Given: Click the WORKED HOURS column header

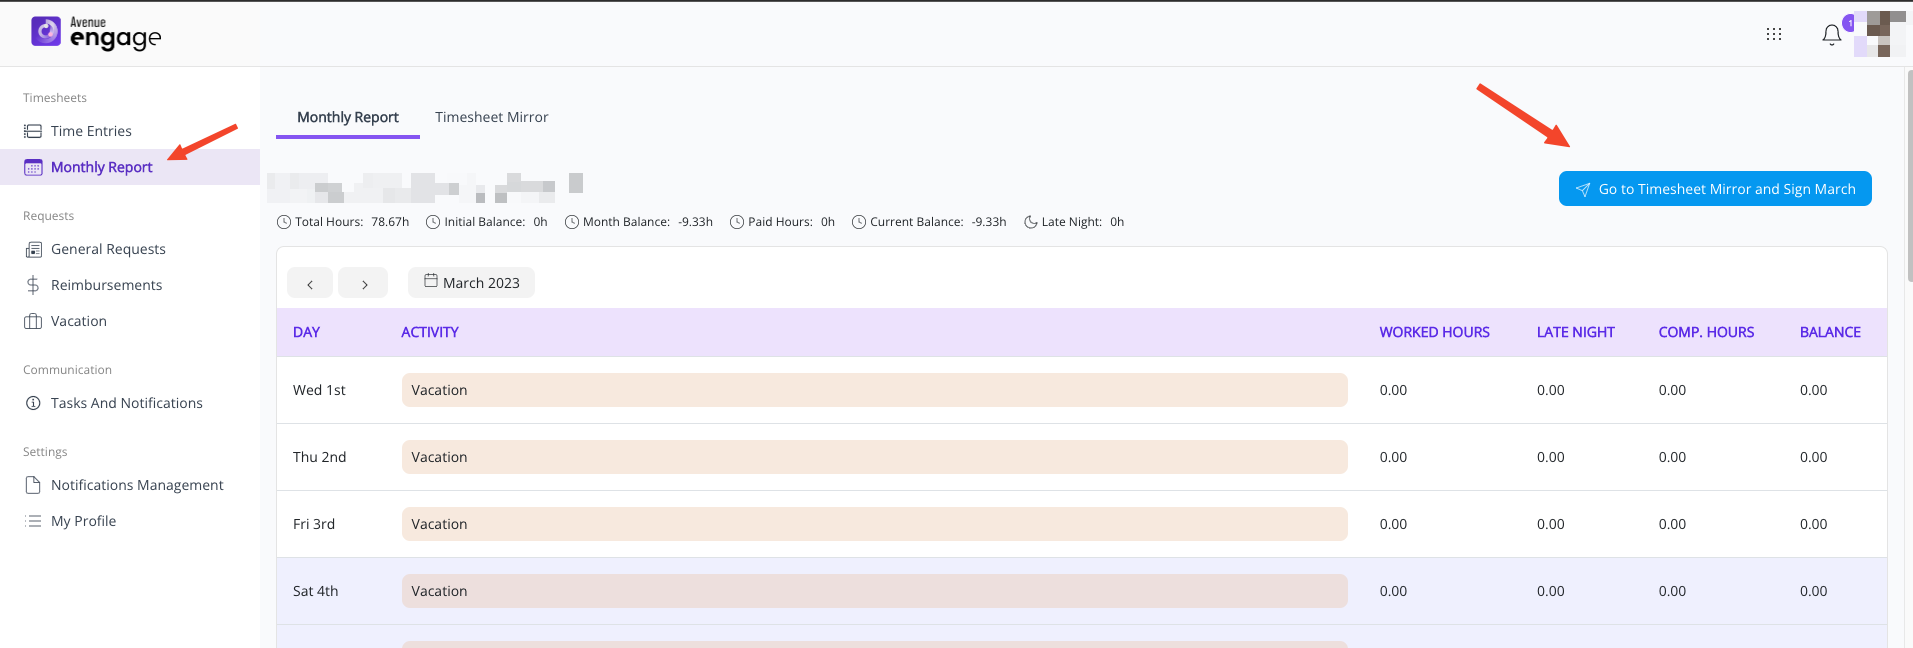Looking at the screenshot, I should point(1434,332).
